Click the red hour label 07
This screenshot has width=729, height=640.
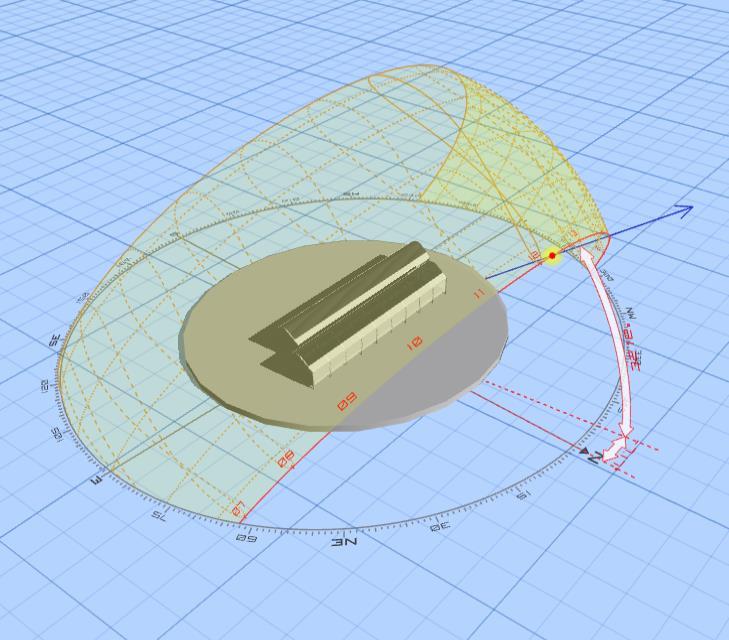point(239,509)
